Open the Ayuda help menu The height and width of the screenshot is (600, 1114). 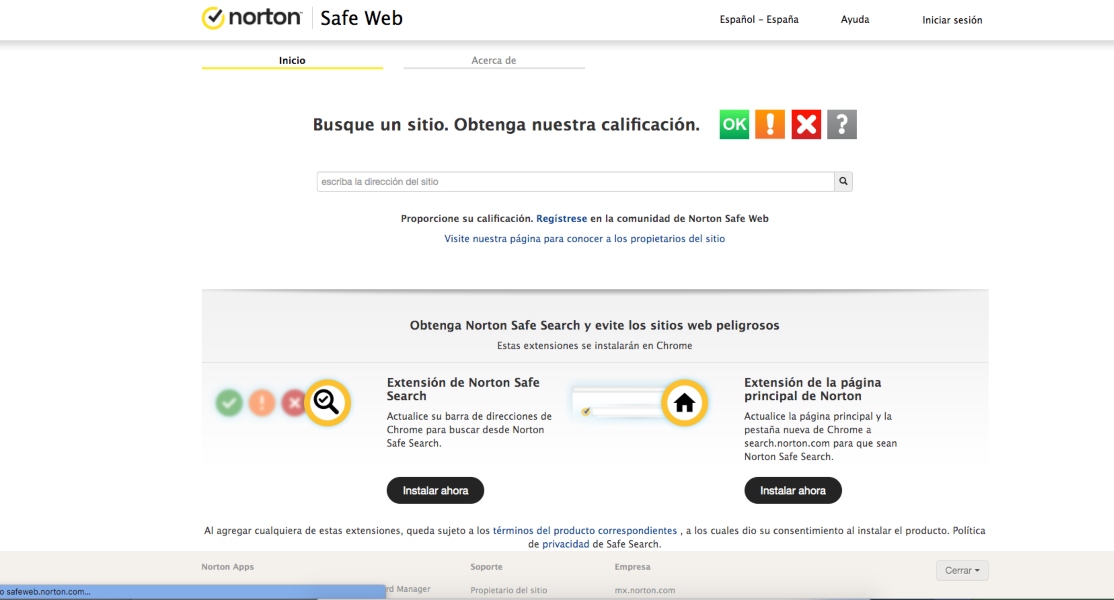coord(855,20)
